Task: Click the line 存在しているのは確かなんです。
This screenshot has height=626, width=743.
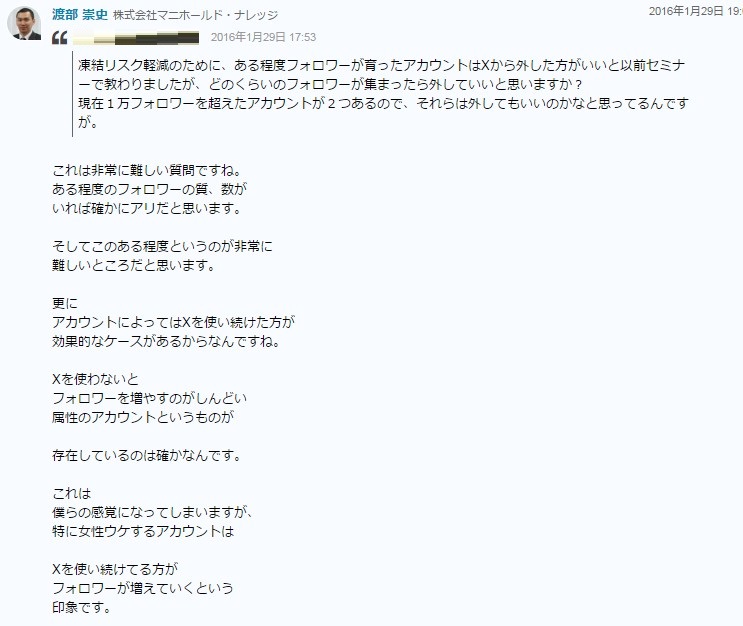Action: point(148,455)
